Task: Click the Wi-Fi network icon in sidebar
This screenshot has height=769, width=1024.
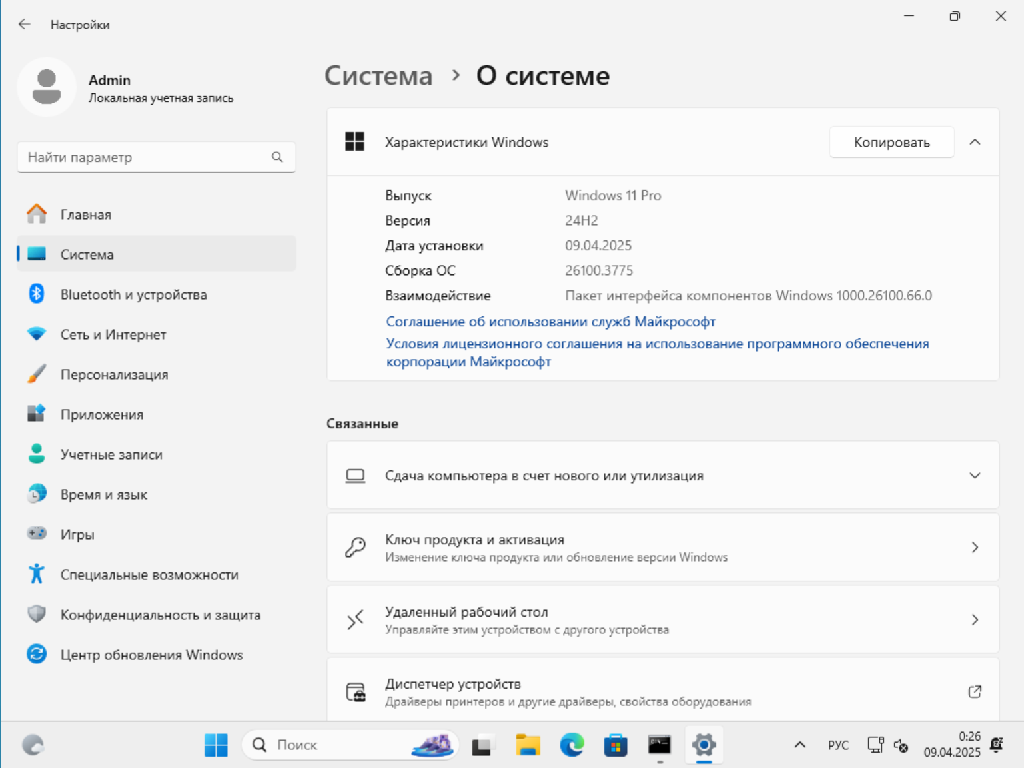Action: click(37, 334)
